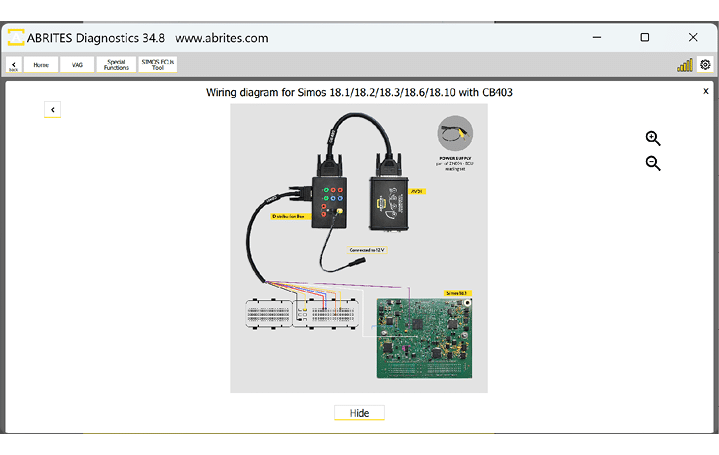Viewport: 719px width, 455px height.
Task: Zoom out of the wiring diagram
Action: [x=653, y=163]
